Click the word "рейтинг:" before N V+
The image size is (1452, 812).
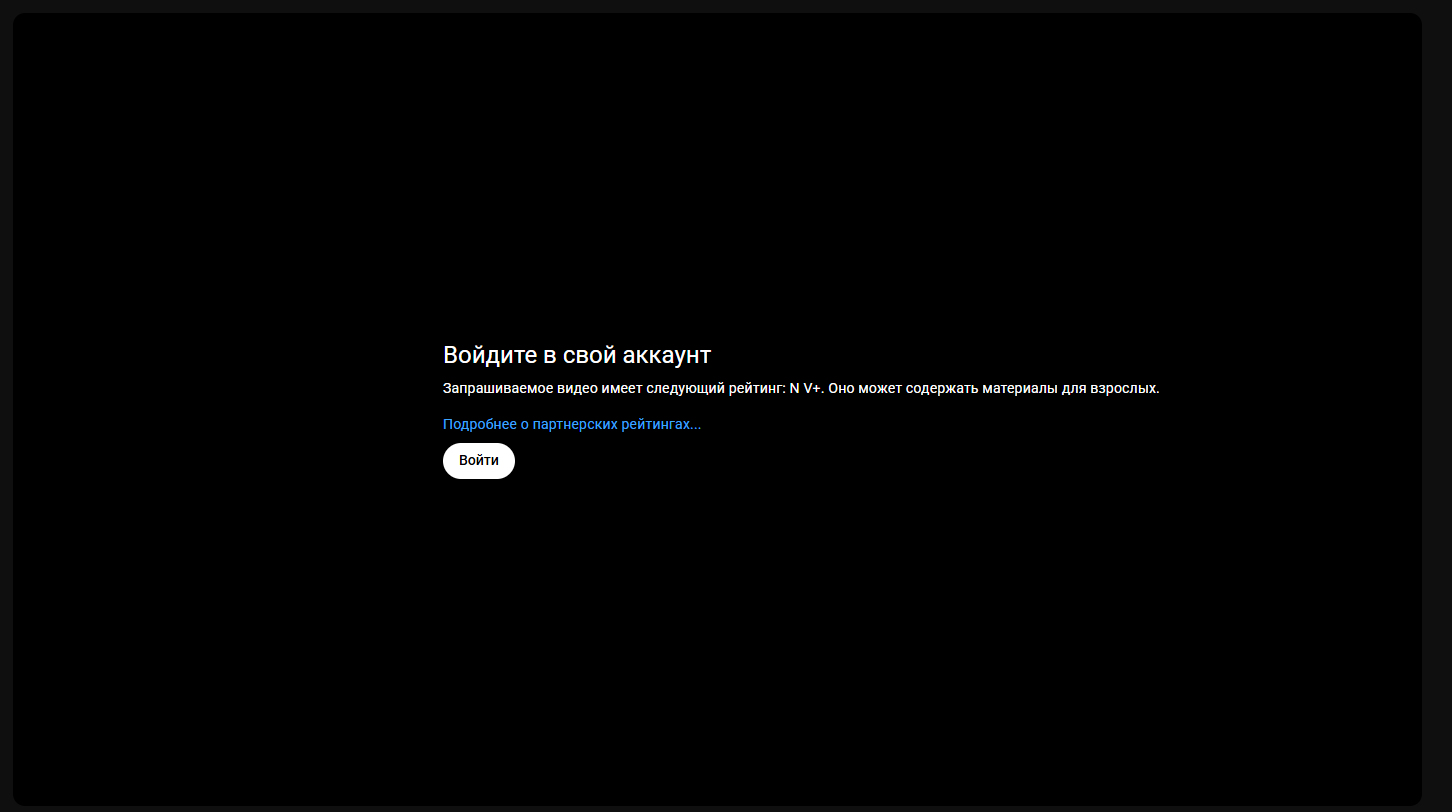pos(757,388)
